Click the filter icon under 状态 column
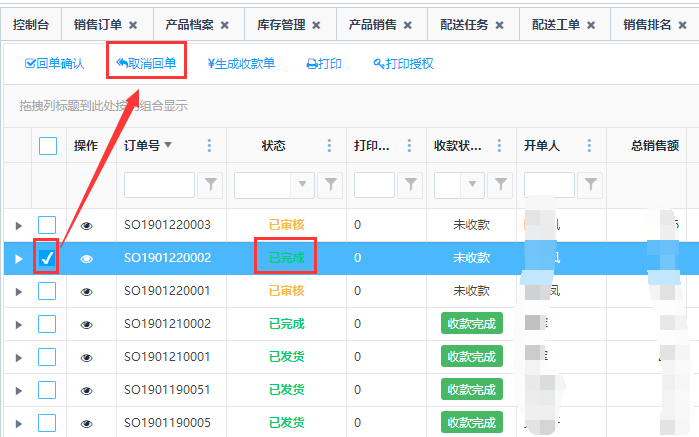The width and height of the screenshot is (699, 437). tap(331, 184)
